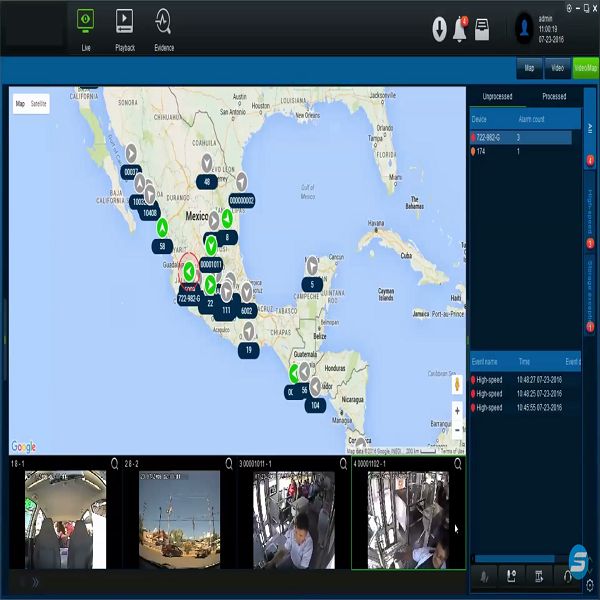Viewport: 600px width, 600px height.
Task: Switch map to Satellite view
Action: pyautogui.click(x=39, y=103)
